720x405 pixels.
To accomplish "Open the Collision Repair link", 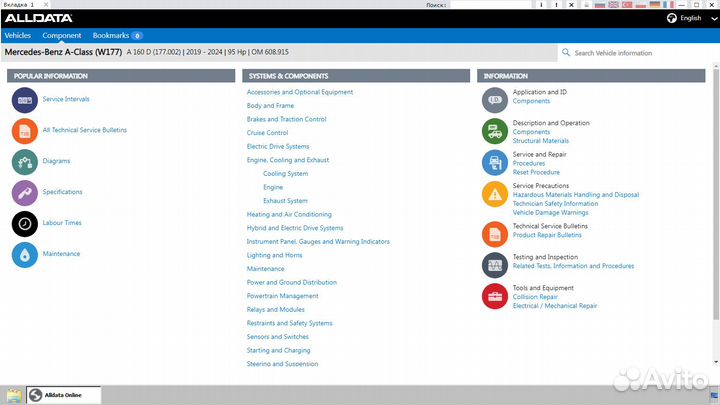I will coord(535,297).
